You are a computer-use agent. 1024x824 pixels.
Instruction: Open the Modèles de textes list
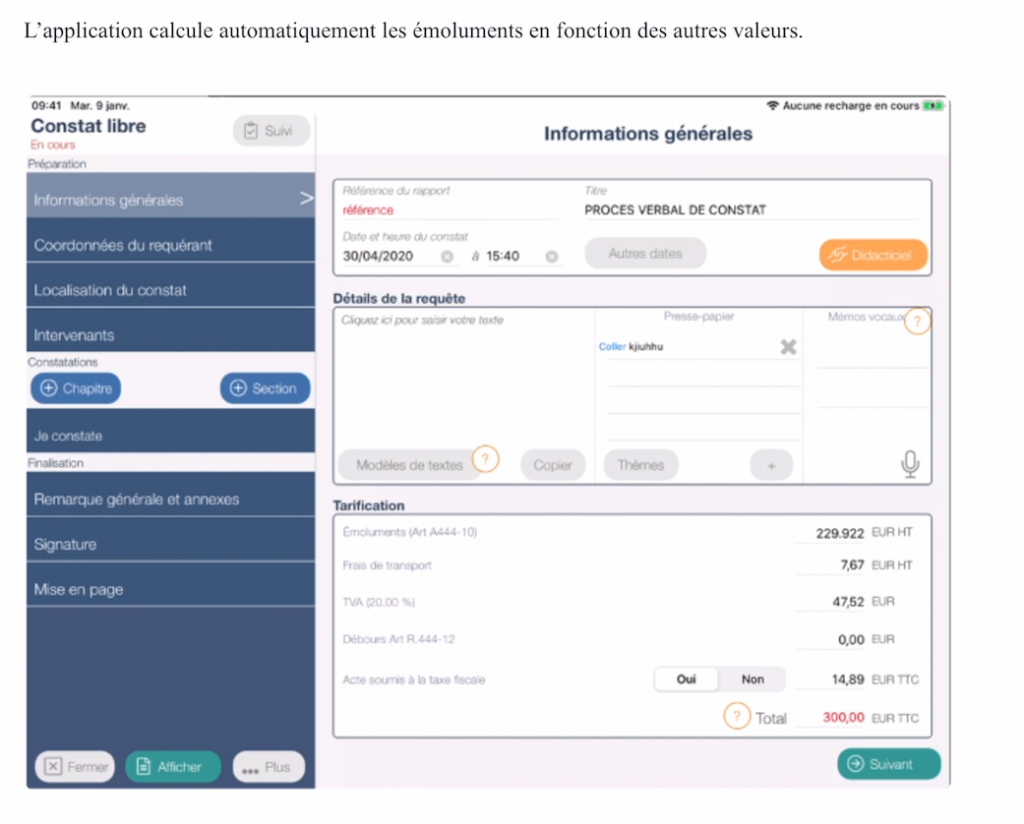409,465
